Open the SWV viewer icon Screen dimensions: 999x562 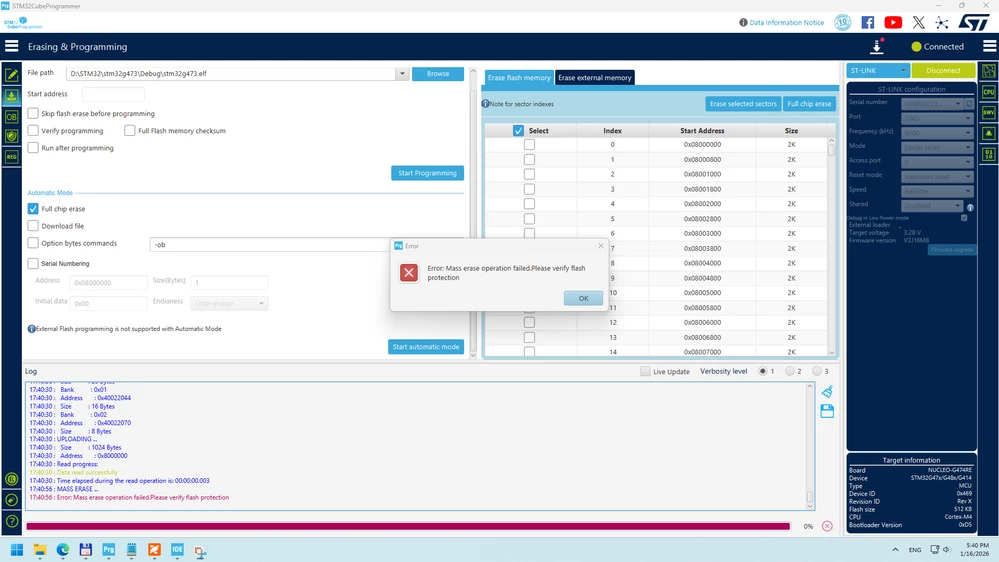pos(988,113)
